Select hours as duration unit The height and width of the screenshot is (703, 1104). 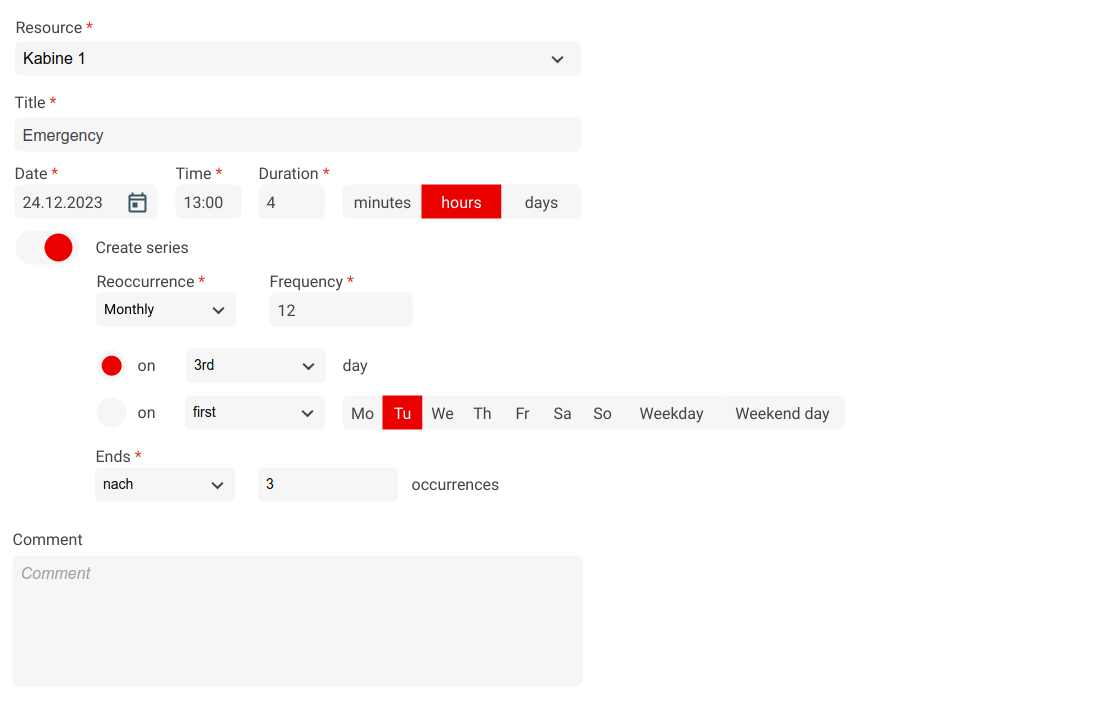(x=461, y=203)
